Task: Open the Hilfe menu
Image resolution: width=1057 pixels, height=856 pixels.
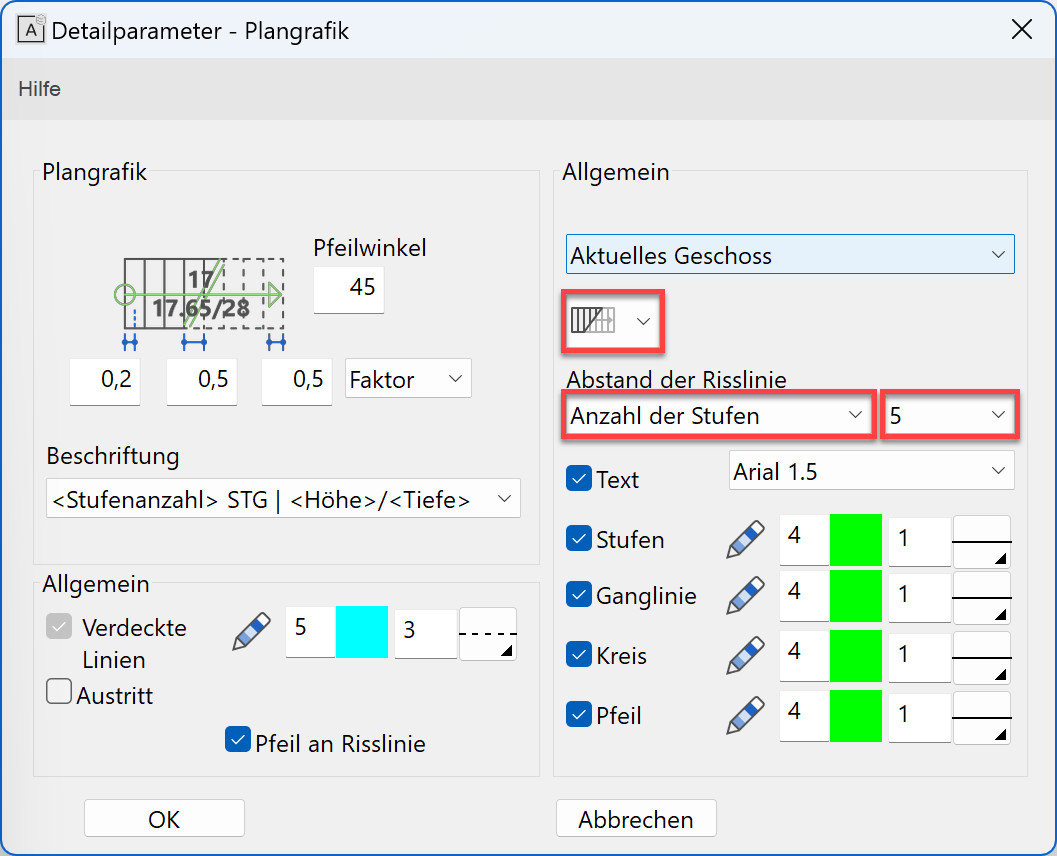Action: (38, 88)
